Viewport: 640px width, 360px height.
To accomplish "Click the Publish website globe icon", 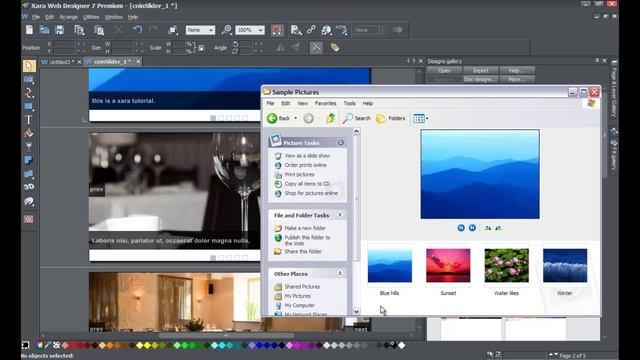I will click(326, 30).
